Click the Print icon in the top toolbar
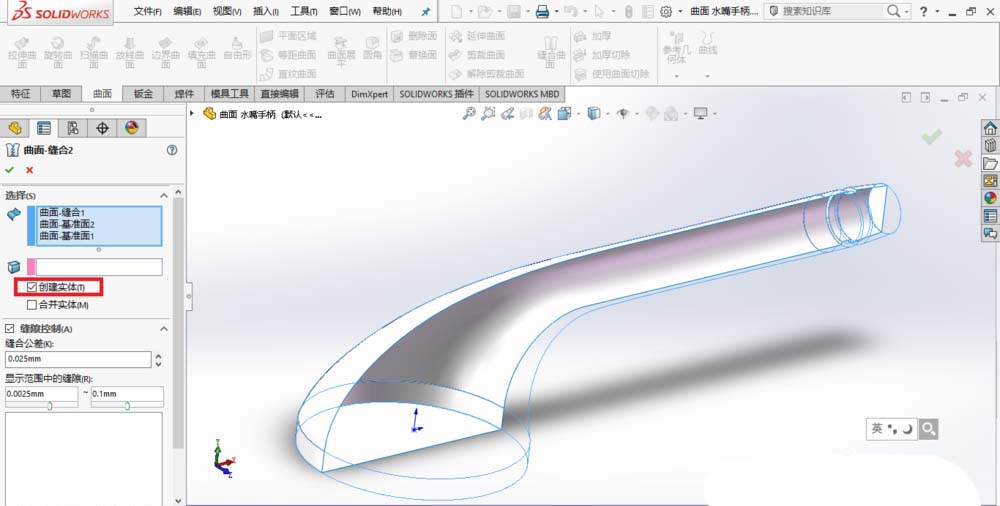This screenshot has height=506, width=1000. pos(542,11)
